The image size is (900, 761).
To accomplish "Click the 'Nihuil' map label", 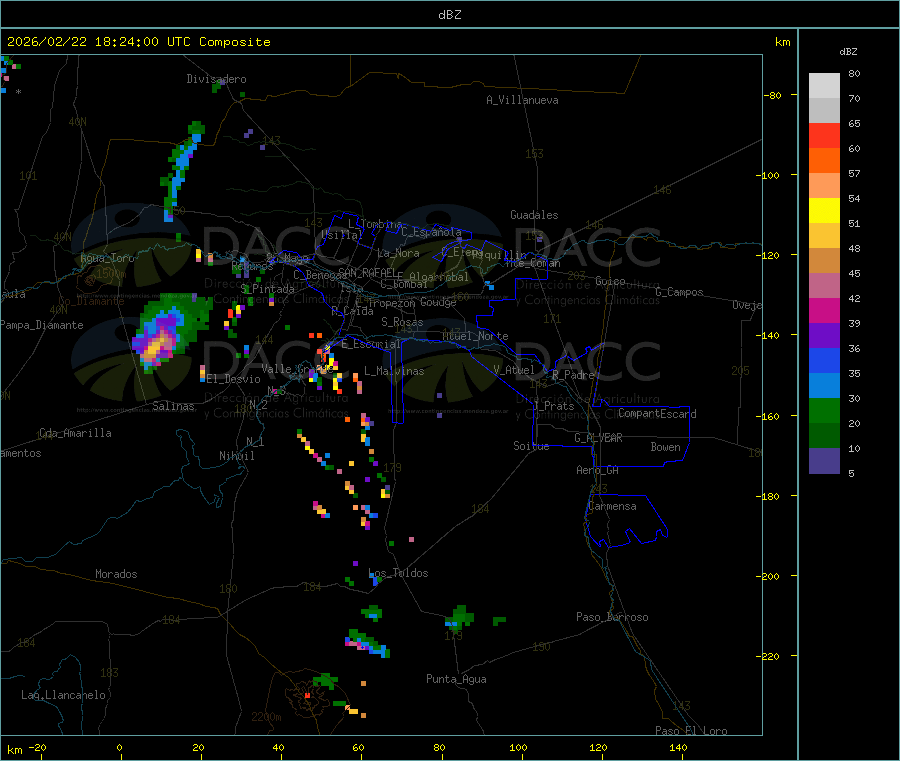I will [x=236, y=456].
